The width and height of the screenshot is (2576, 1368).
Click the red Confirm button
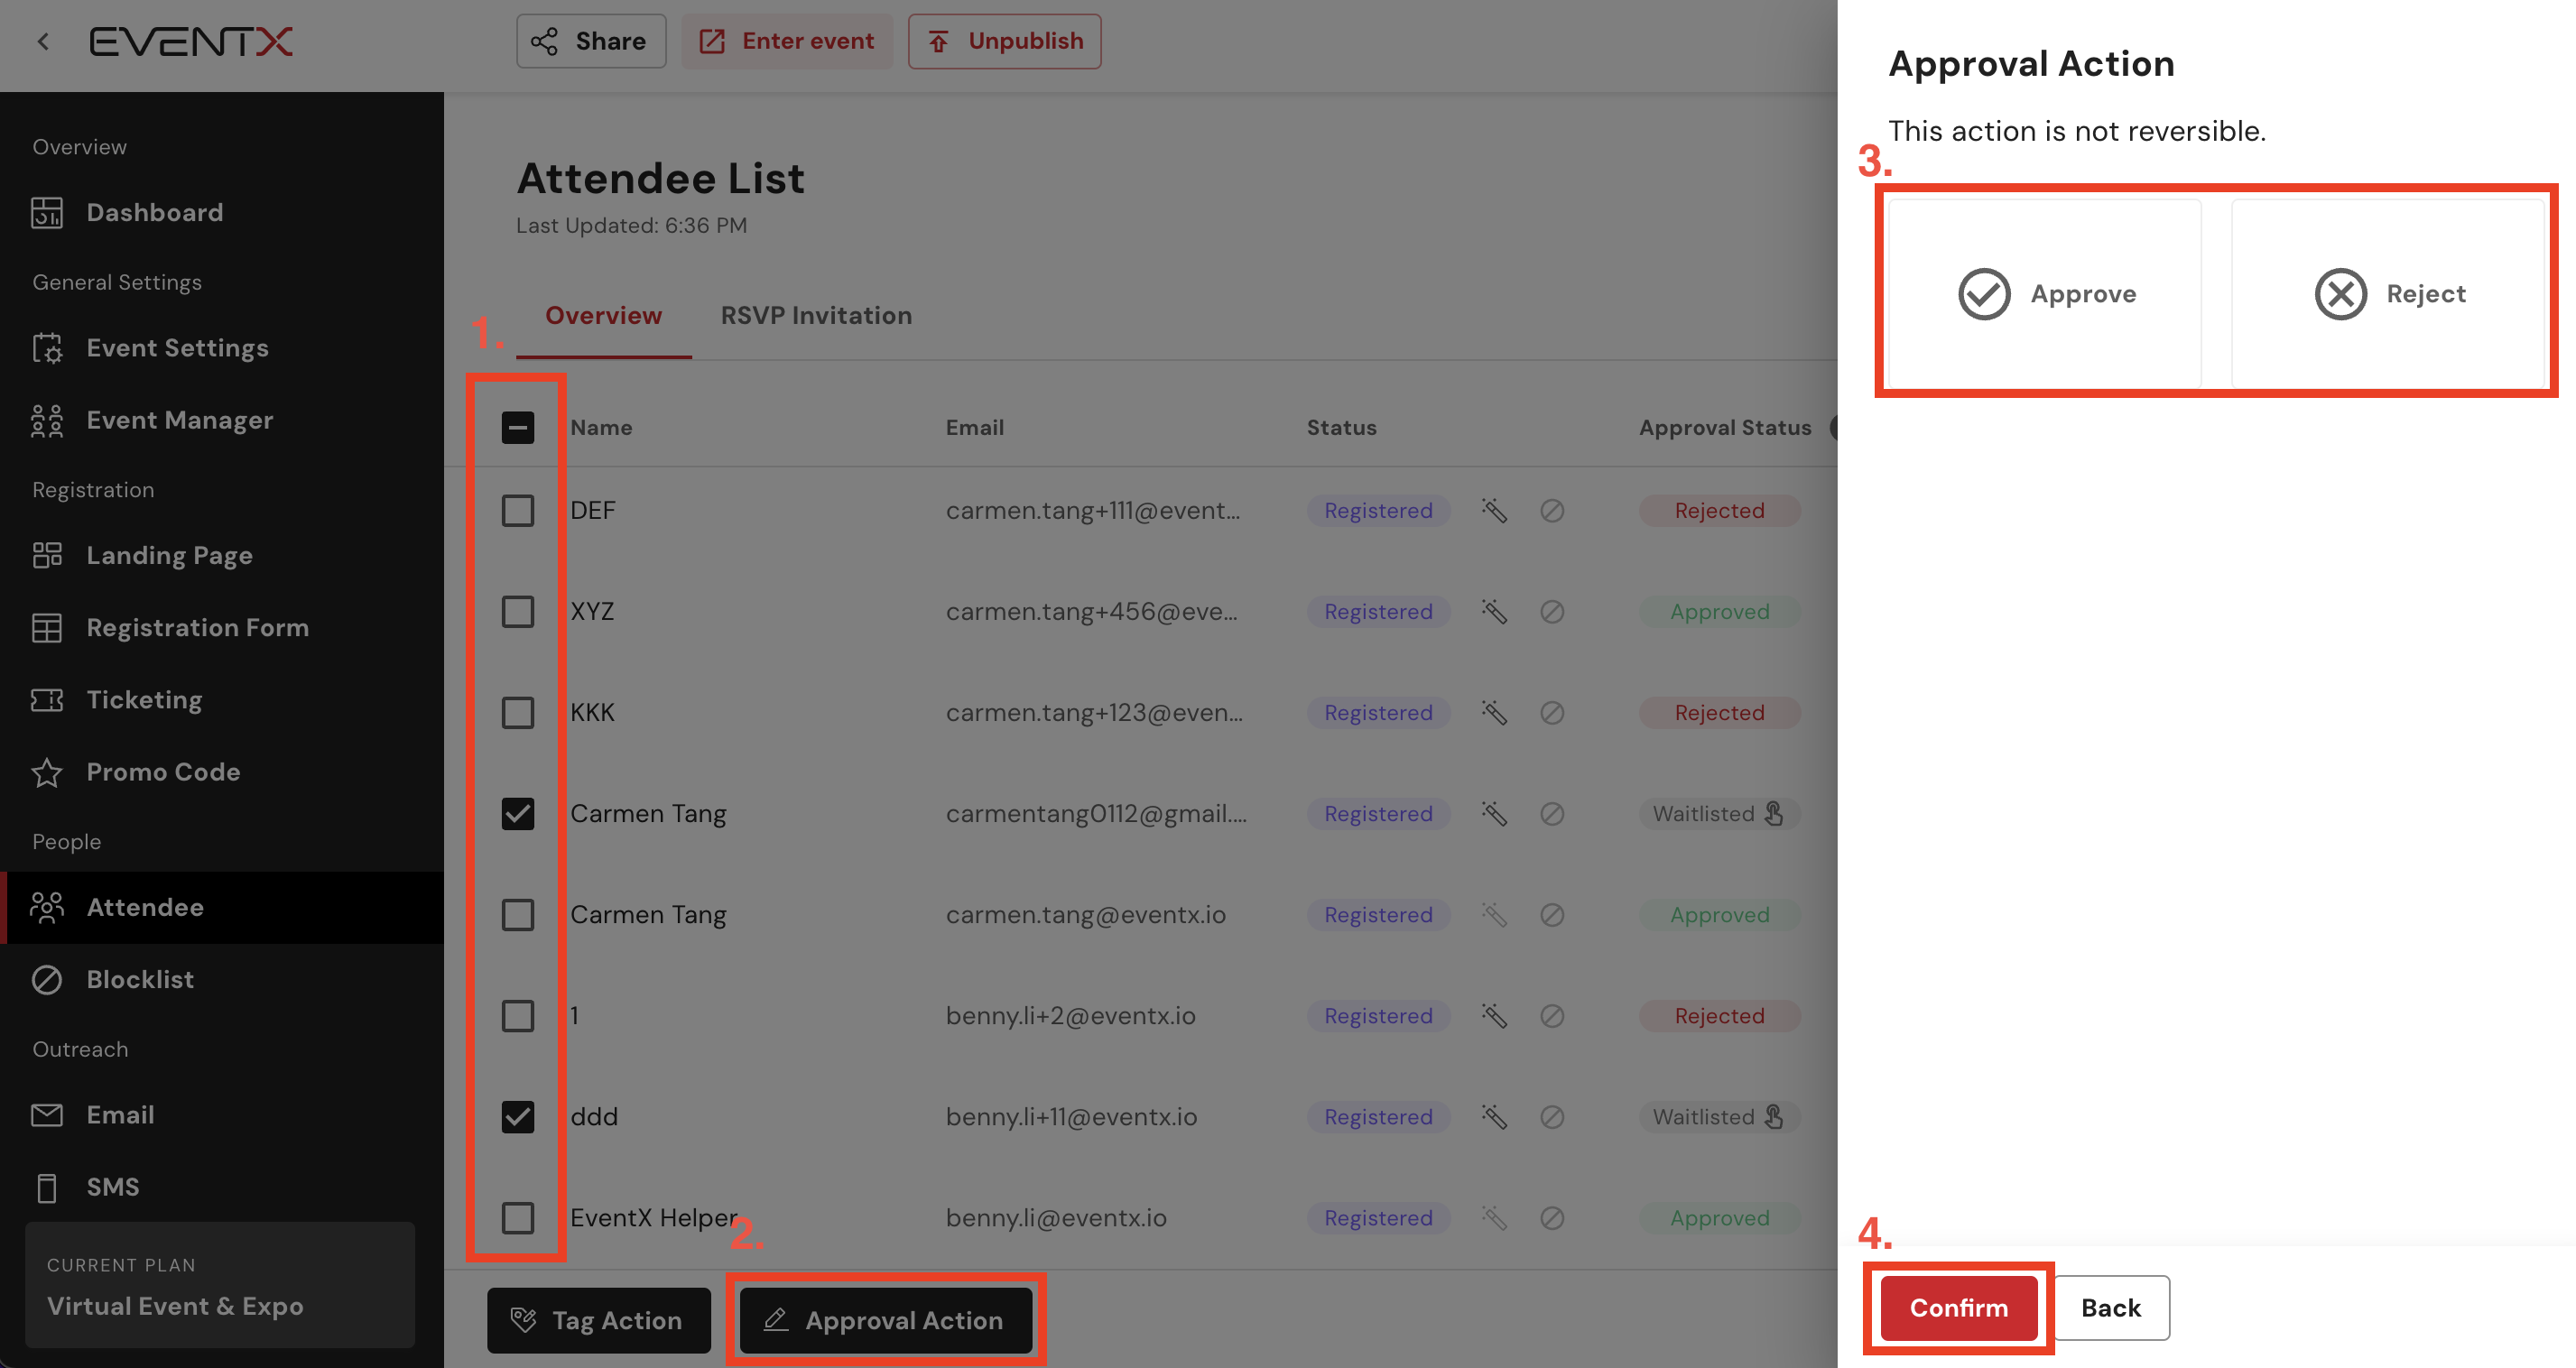tap(1958, 1307)
